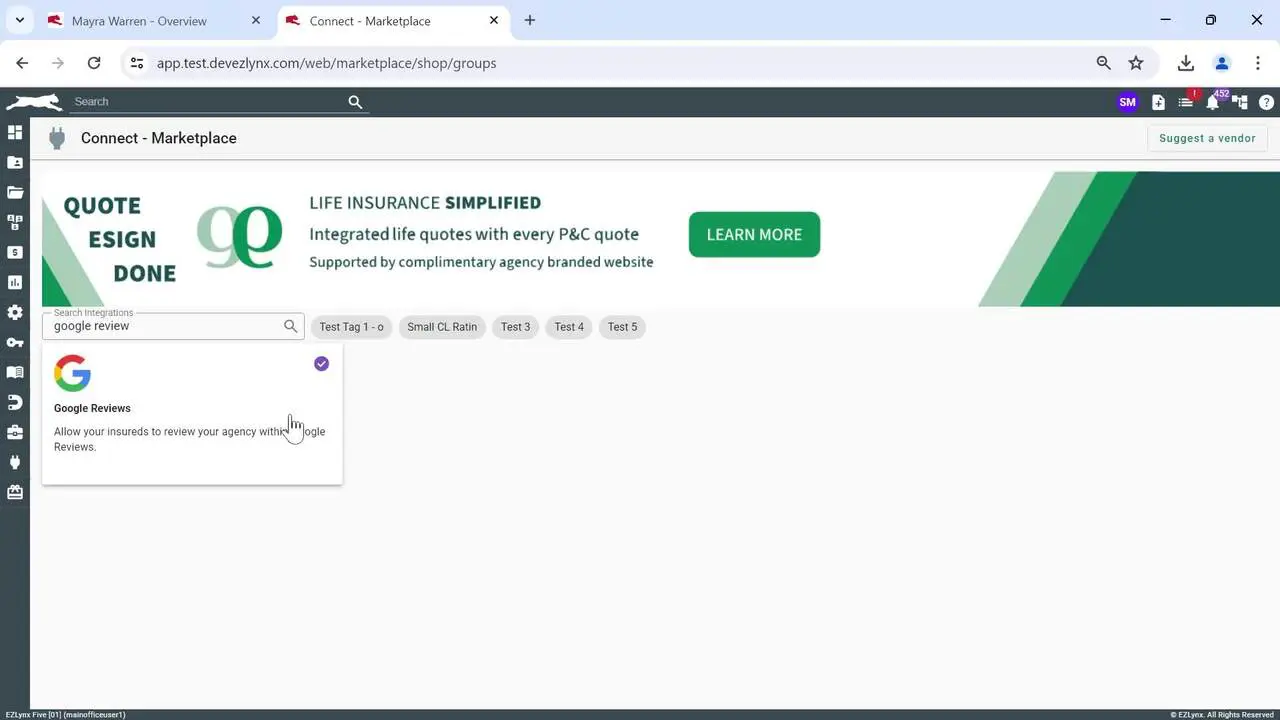The image size is (1280, 720).
Task: Click the Search Integrations input field
Action: [x=165, y=326]
